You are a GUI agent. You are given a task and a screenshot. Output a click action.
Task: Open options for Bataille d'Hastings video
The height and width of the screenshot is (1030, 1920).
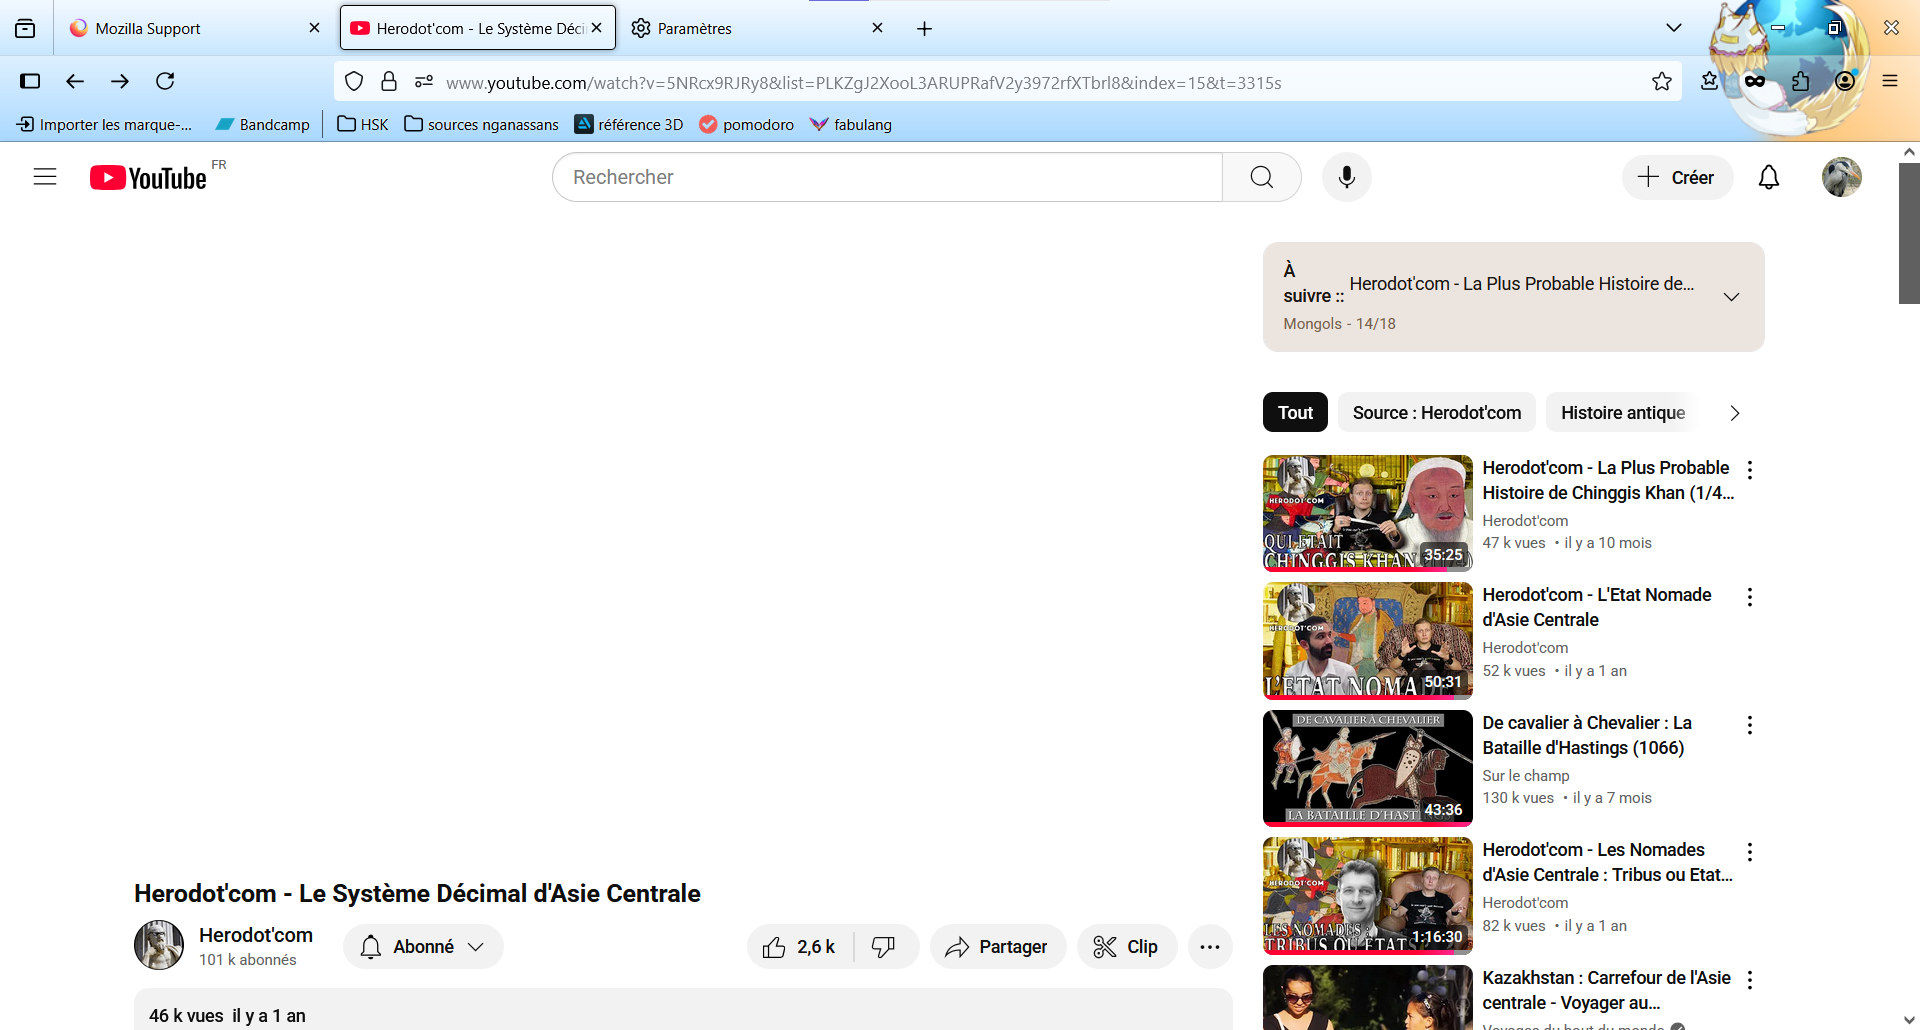pos(1750,725)
